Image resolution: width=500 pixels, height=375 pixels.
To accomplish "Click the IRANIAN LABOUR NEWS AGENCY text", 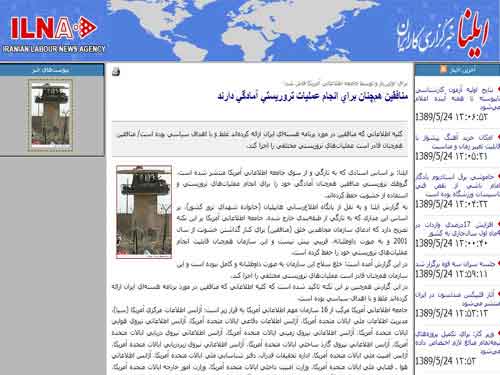I will pyautogui.click(x=54, y=49).
